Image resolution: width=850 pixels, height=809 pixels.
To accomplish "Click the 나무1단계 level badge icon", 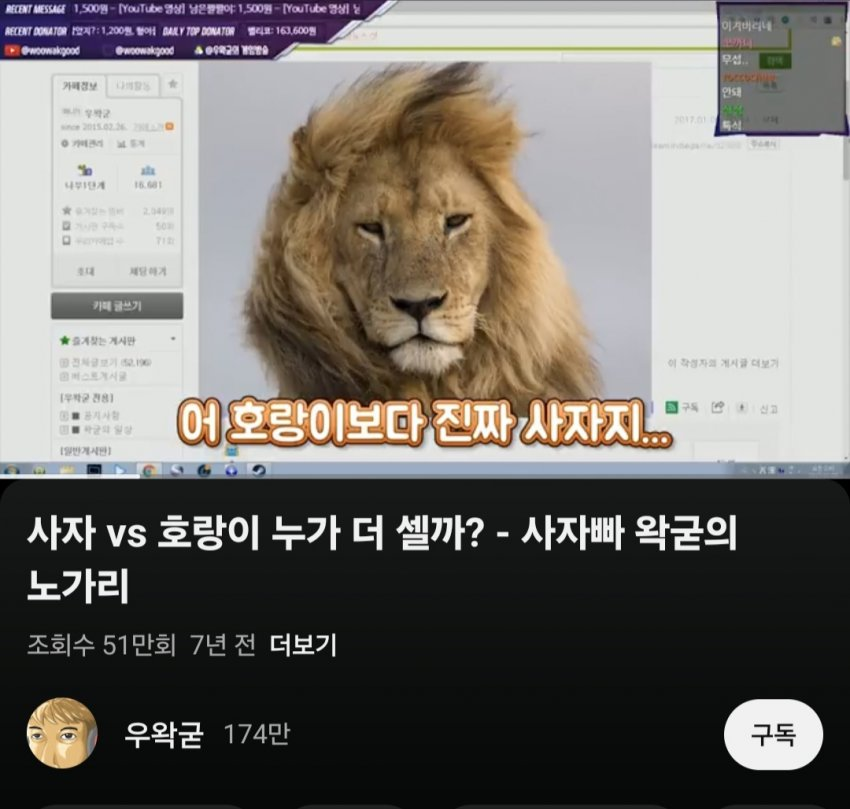I will point(85,170).
